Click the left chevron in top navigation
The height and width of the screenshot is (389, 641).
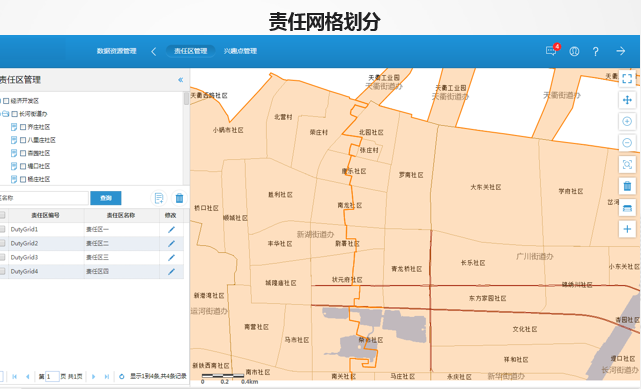(154, 51)
